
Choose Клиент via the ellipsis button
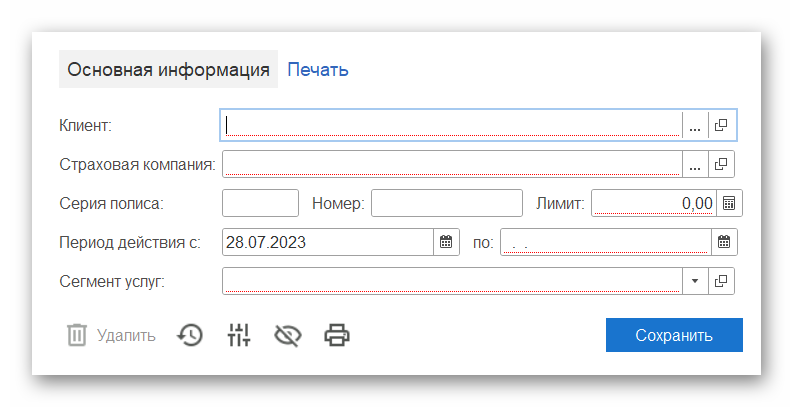(695, 125)
